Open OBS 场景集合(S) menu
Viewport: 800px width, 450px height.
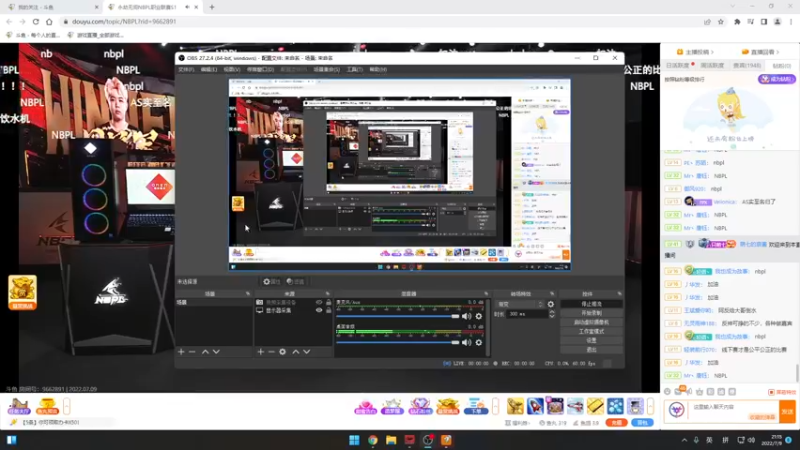pyautogui.click(x=327, y=69)
